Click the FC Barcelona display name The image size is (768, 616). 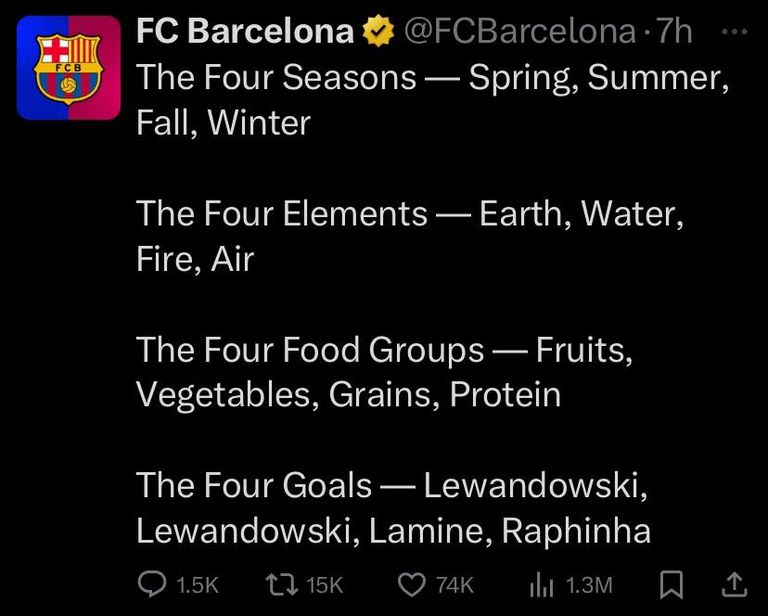[245, 32]
